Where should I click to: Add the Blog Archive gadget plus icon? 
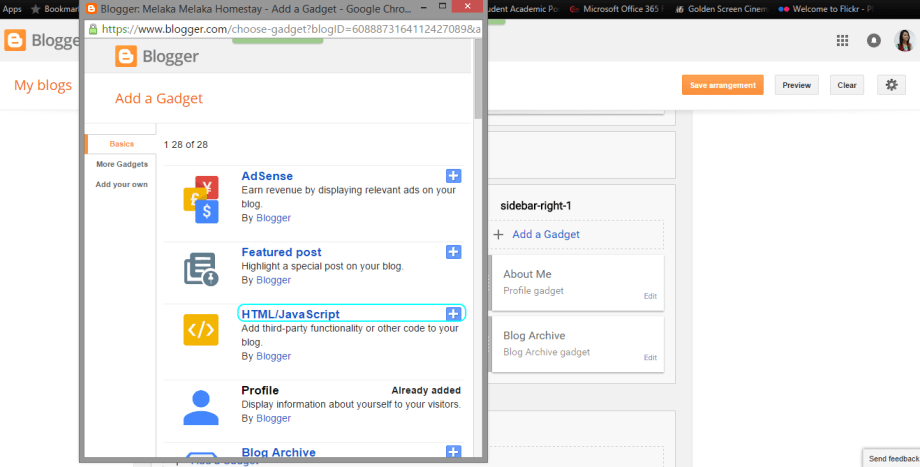pos(453,452)
